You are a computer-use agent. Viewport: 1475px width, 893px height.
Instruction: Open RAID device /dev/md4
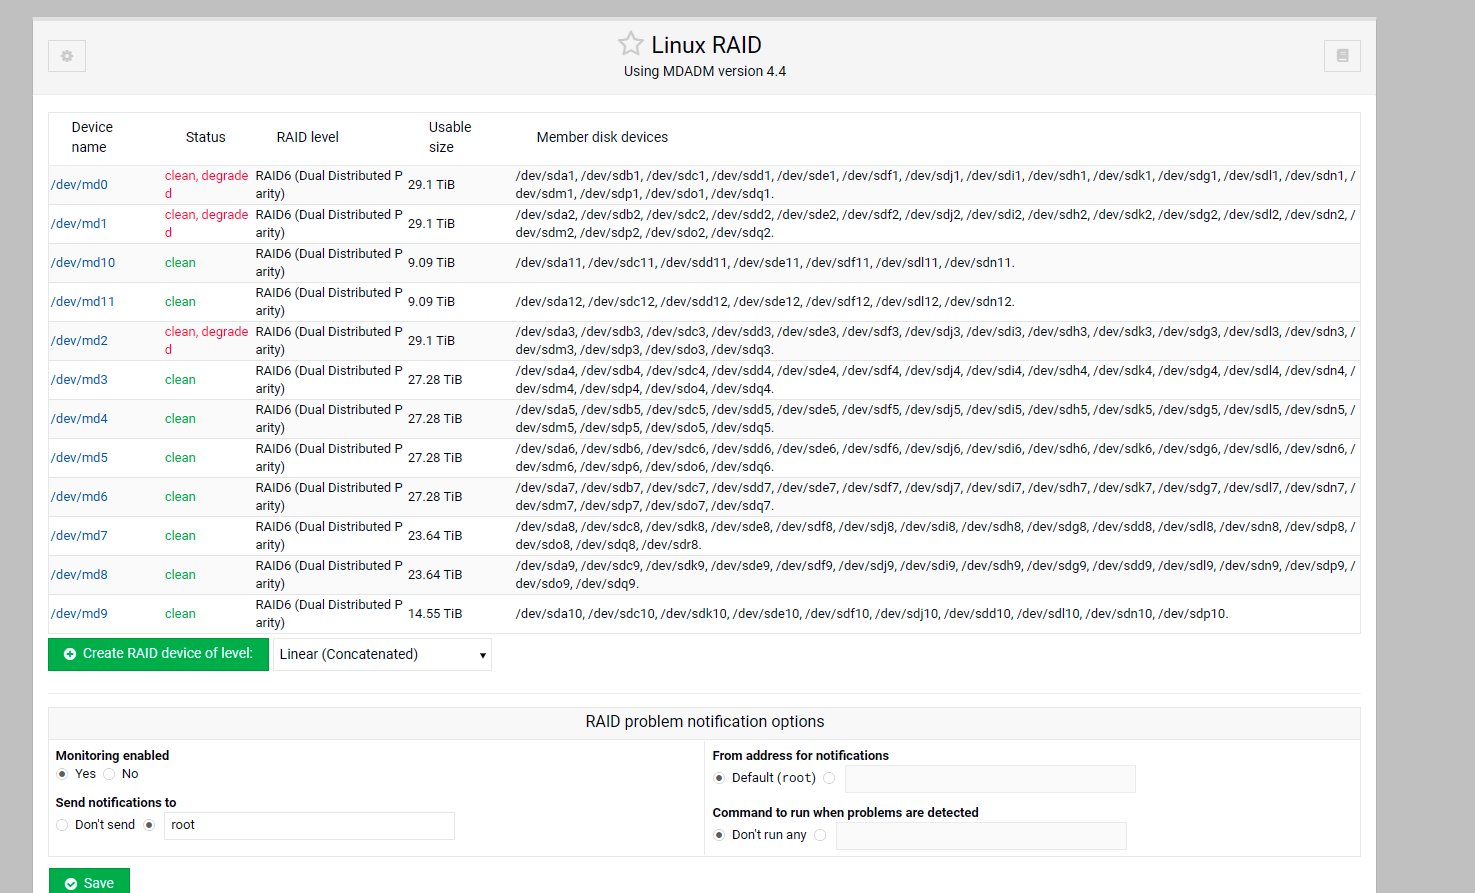(x=79, y=419)
